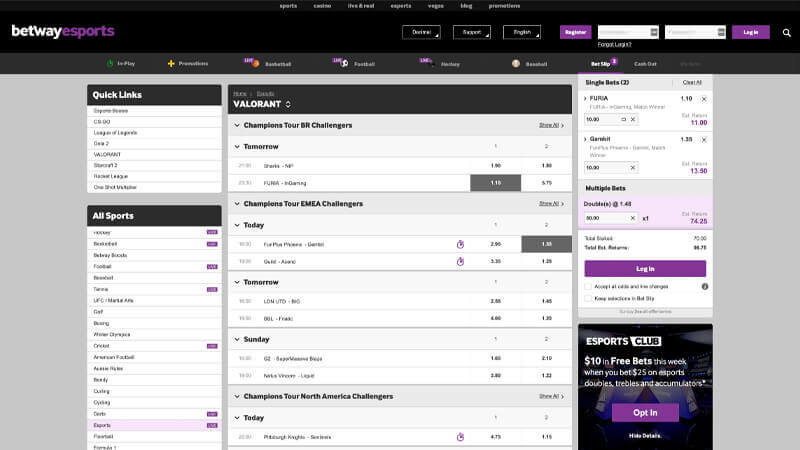This screenshot has height=450, width=800.
Task: Open the blog top menu
Action: pyautogui.click(x=466, y=6)
